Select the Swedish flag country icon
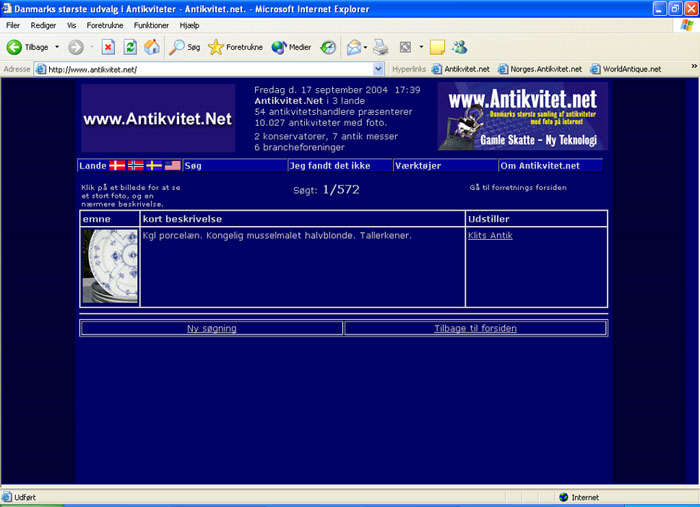 click(154, 165)
